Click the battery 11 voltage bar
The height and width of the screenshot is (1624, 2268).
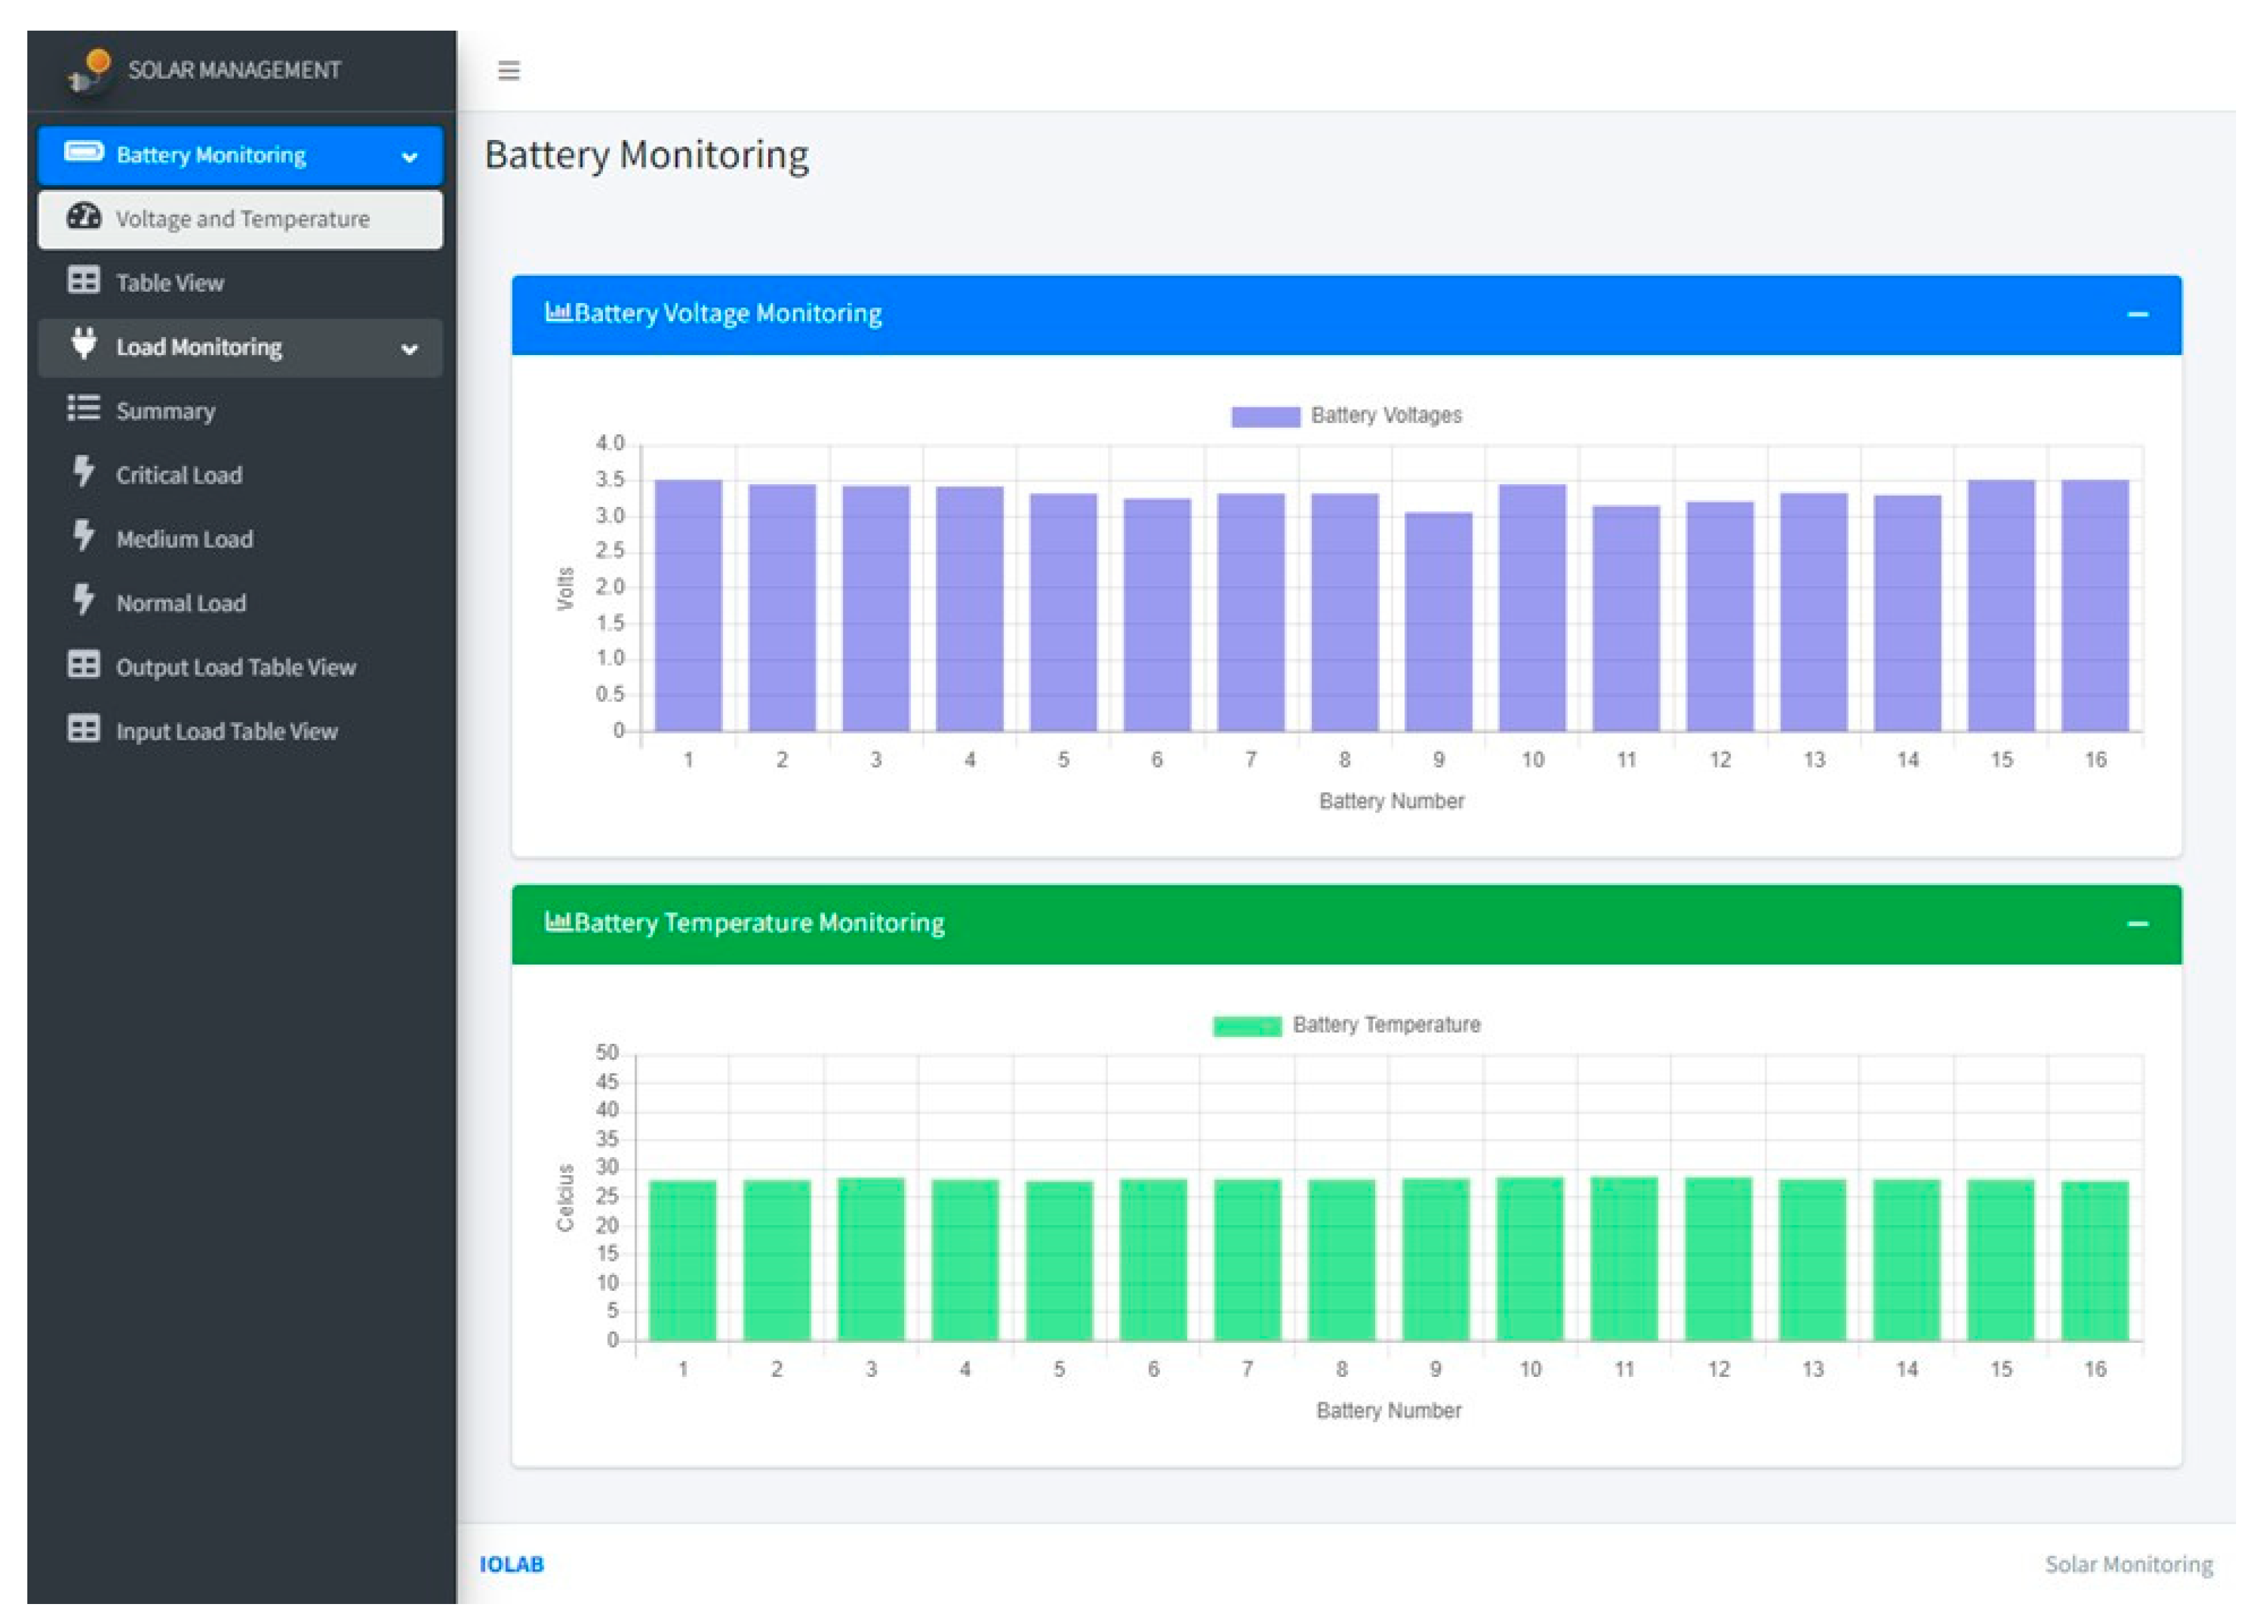pyautogui.click(x=1626, y=618)
